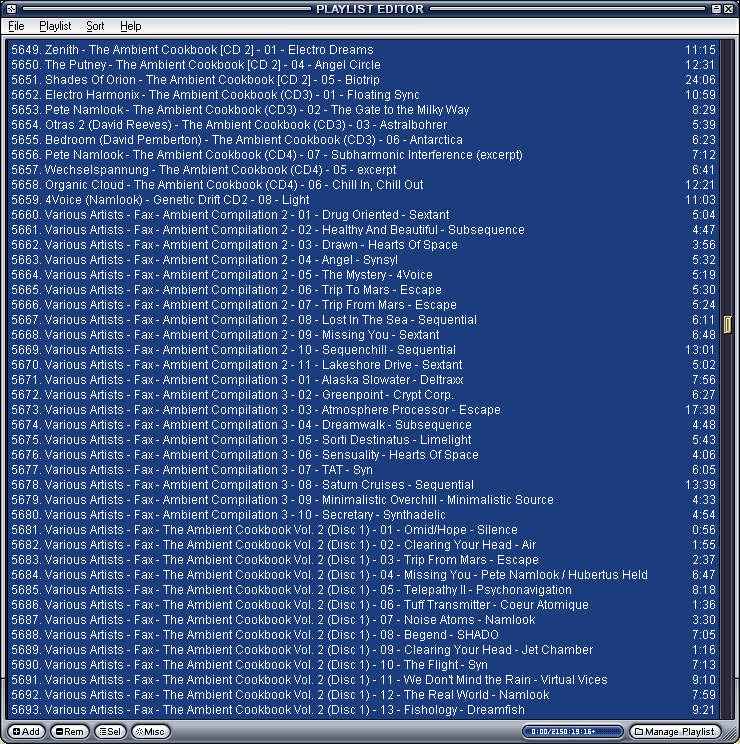Viewport: 740px width, 744px height.
Task: Select track 5670 Lakeshore Drive - Sextant
Action: (363, 365)
